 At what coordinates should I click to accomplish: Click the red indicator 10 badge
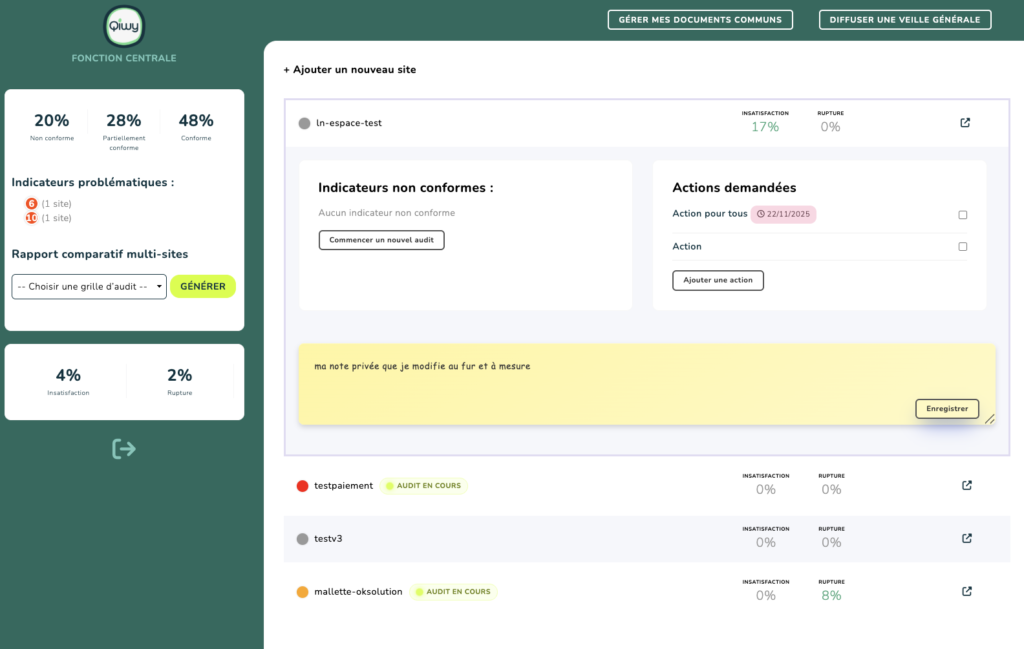31,218
